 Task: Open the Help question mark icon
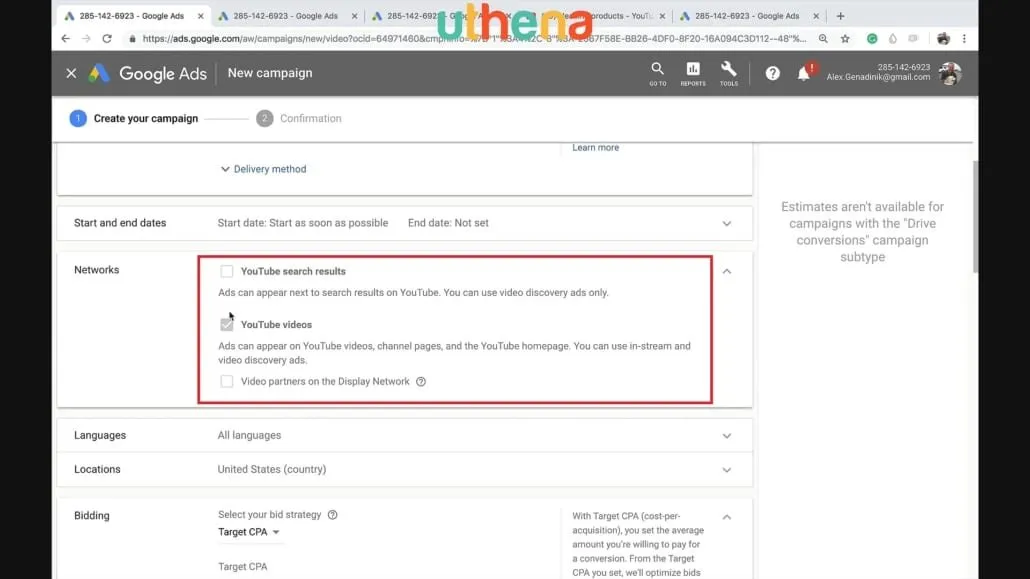(772, 73)
